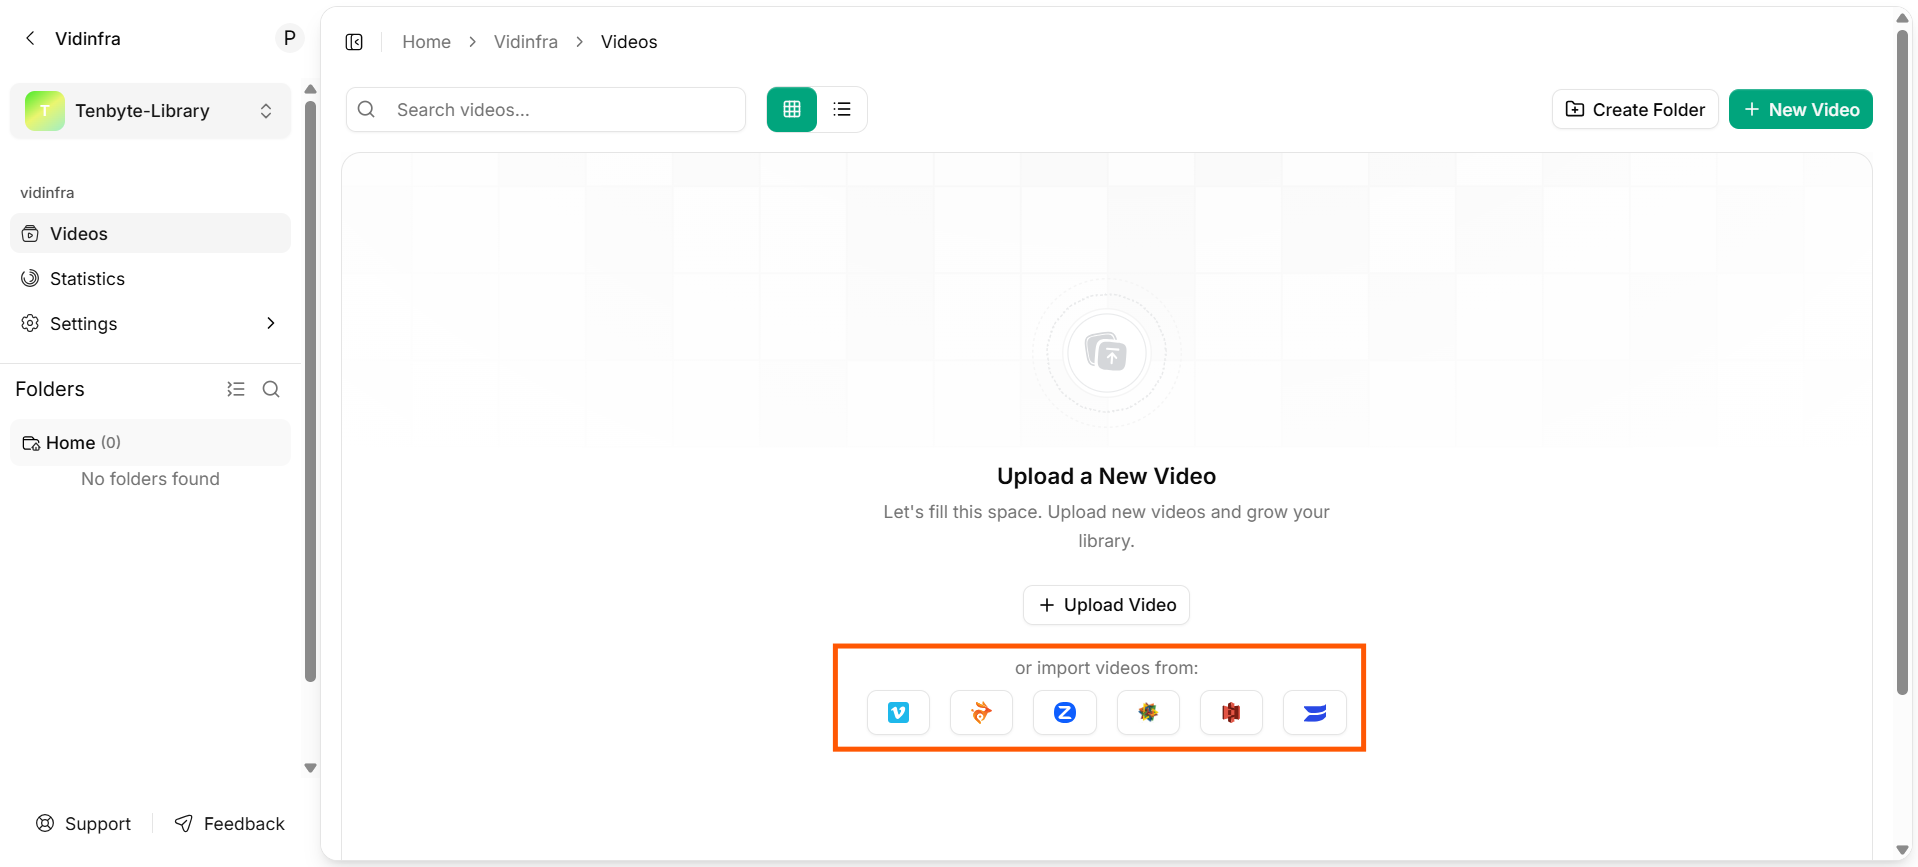Open the P profile avatar
The width and height of the screenshot is (1918, 867).
(289, 38)
